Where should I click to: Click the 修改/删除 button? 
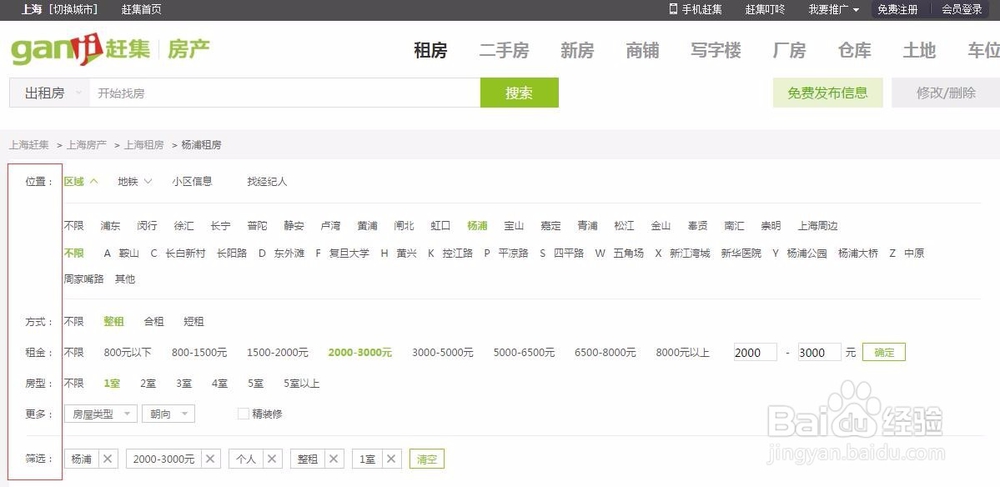(946, 93)
